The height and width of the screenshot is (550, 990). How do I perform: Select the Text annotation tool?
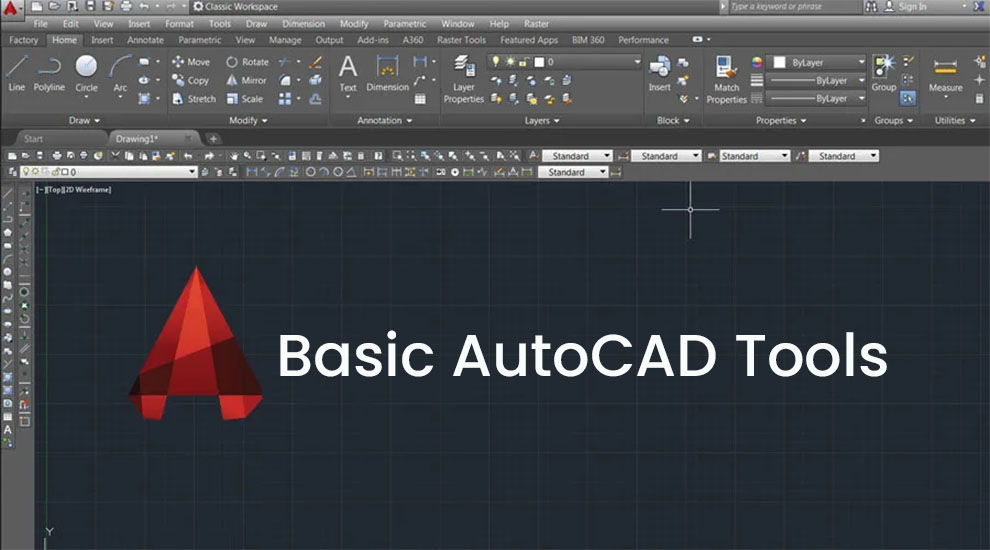(348, 74)
